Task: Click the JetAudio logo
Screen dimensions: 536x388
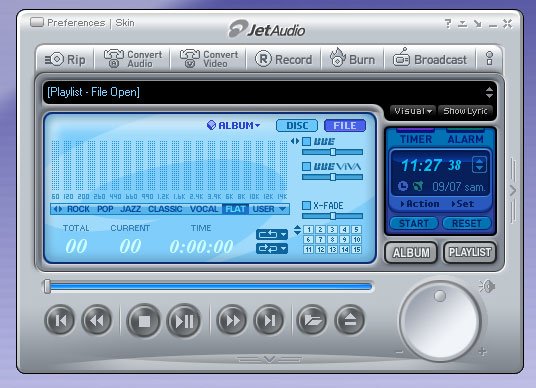Action: pos(267,29)
